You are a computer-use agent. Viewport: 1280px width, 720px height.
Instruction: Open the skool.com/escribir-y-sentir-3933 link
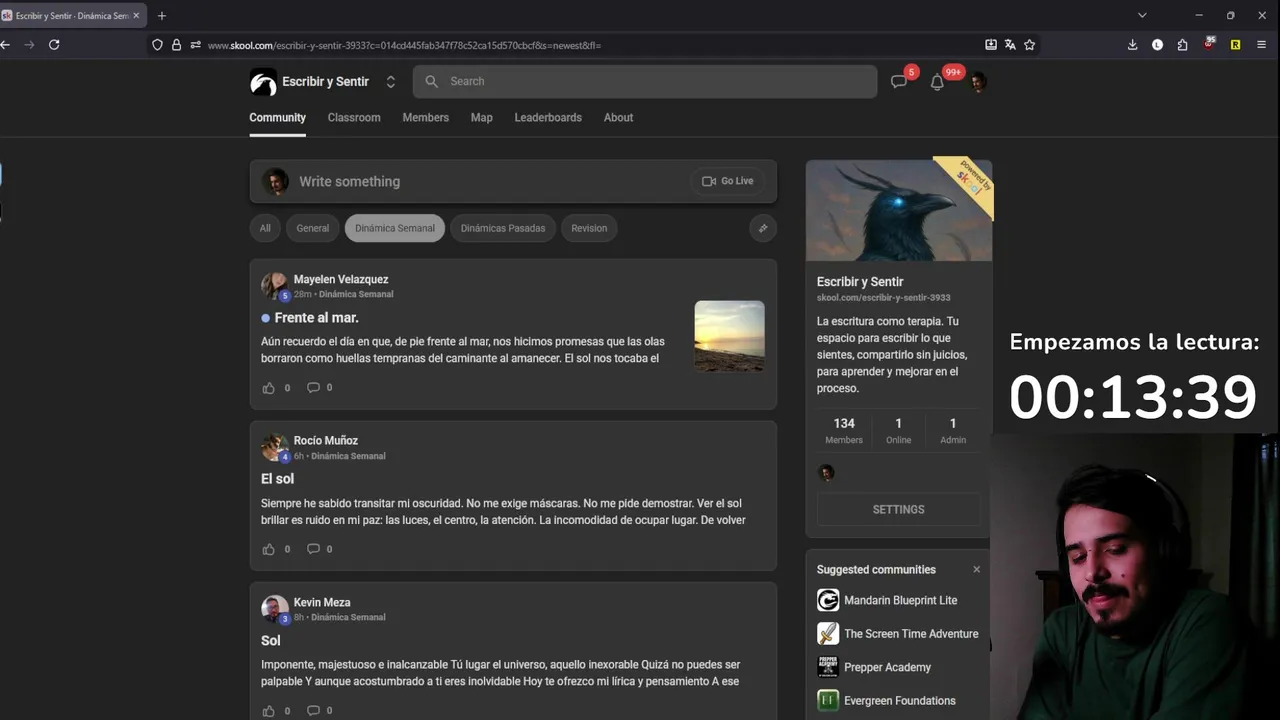pyautogui.click(x=883, y=298)
